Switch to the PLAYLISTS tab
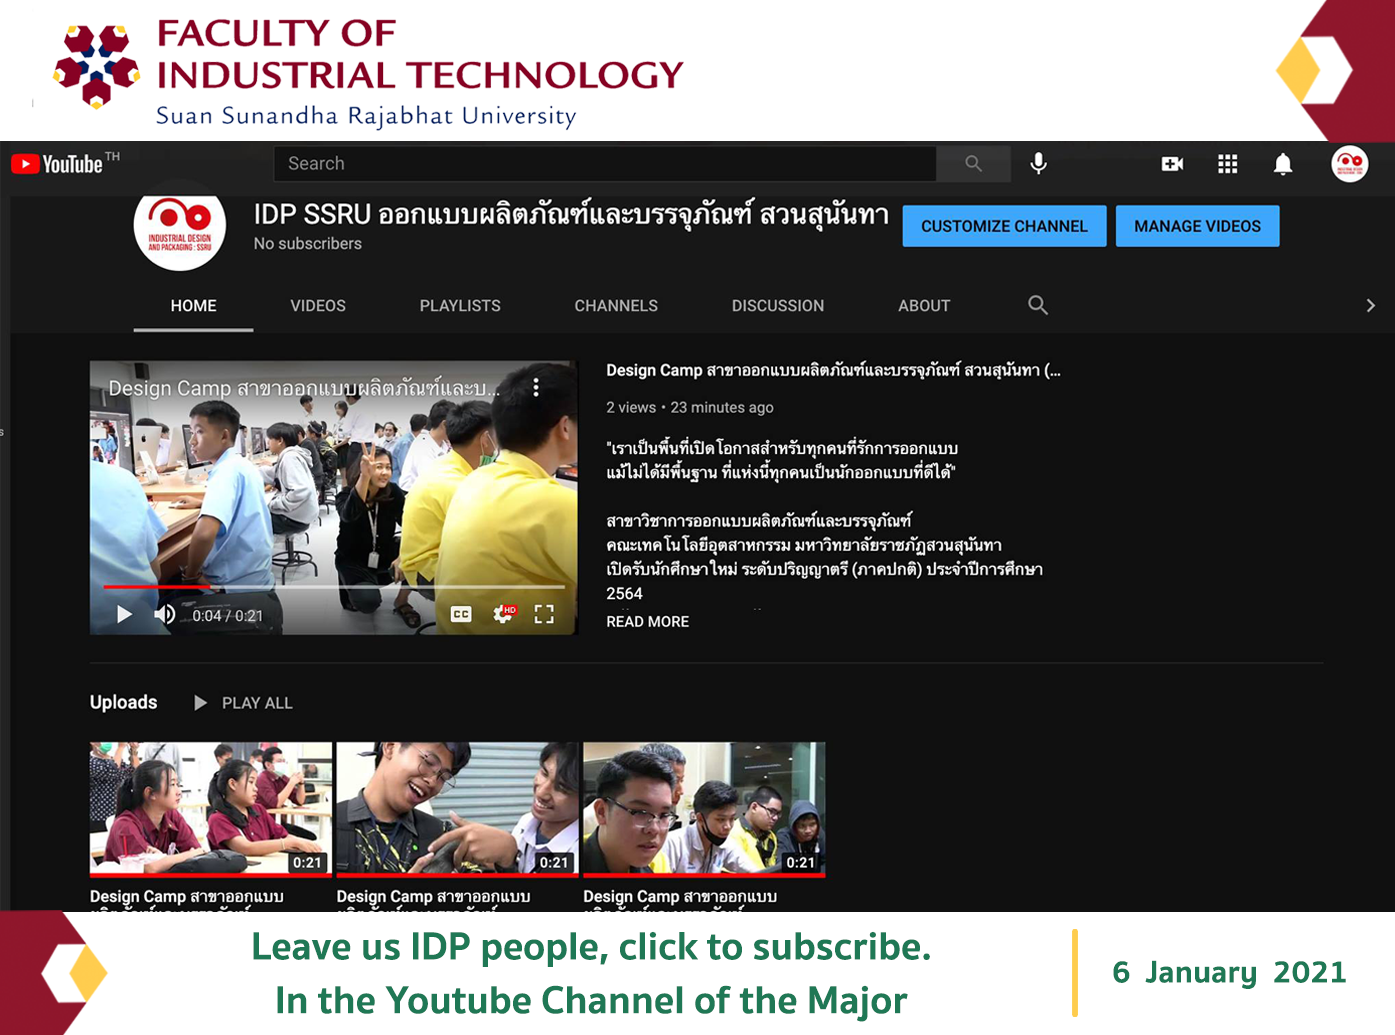 [x=460, y=306]
